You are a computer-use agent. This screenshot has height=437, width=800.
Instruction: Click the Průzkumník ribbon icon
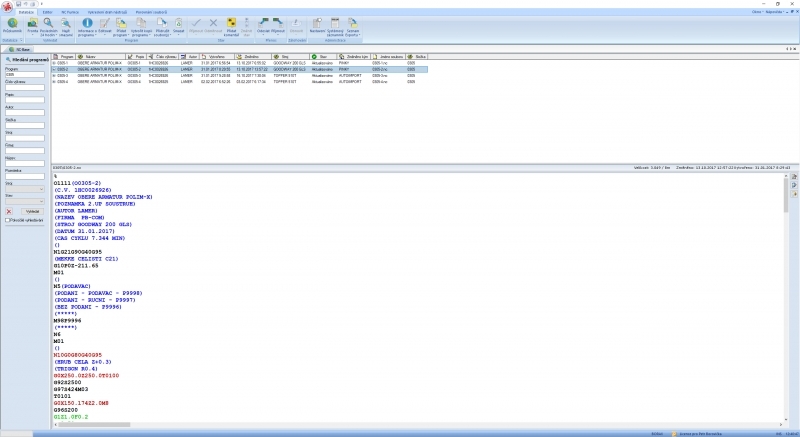coord(12,22)
